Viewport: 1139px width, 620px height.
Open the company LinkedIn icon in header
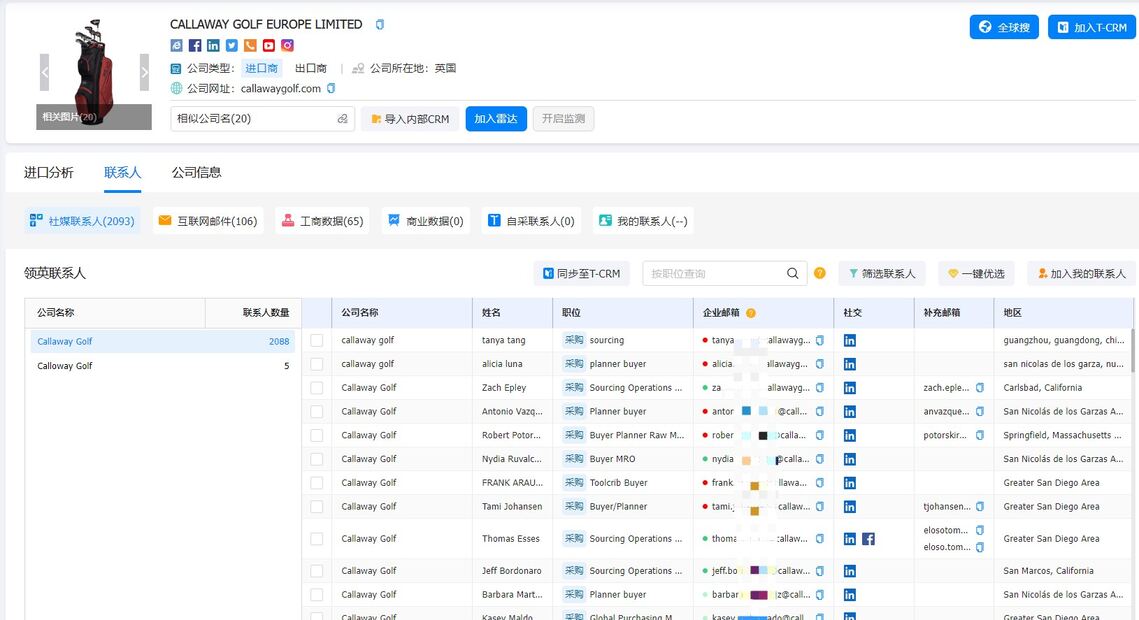point(213,45)
